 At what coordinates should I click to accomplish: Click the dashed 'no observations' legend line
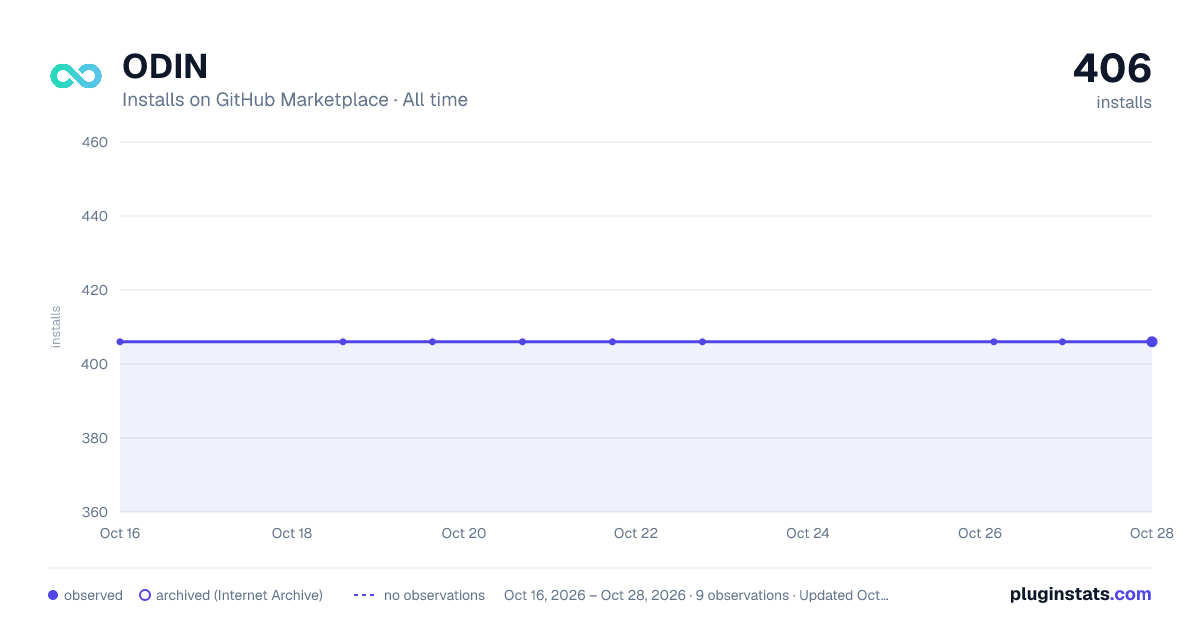[x=364, y=595]
